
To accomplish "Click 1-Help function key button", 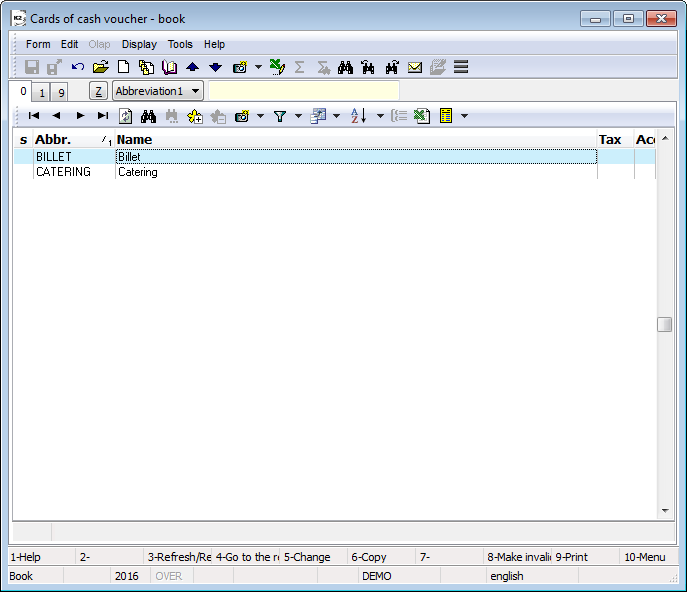I will [x=42, y=557].
